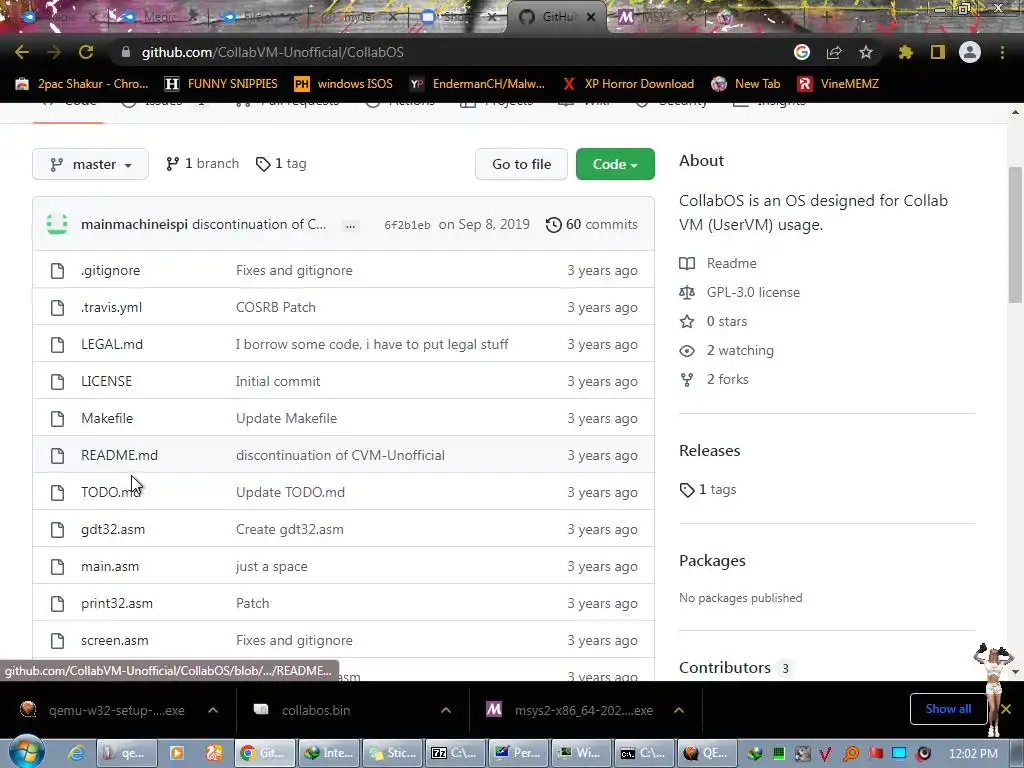
Task: Click the Readme link in About
Action: (x=718, y=263)
